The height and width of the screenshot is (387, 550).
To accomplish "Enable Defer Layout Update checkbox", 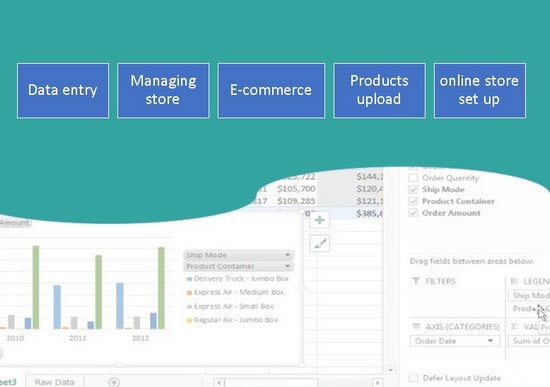I will [414, 378].
